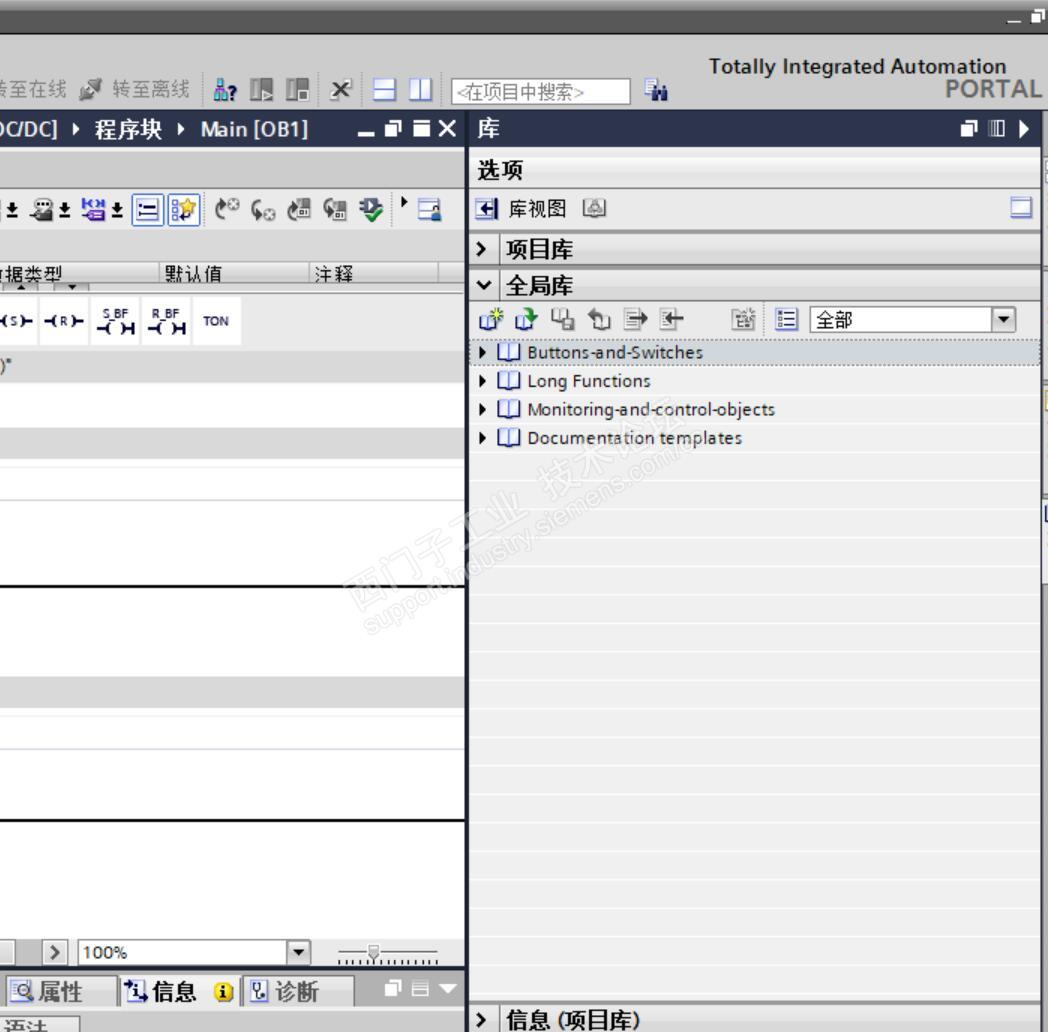Click in the project search field

click(541, 91)
